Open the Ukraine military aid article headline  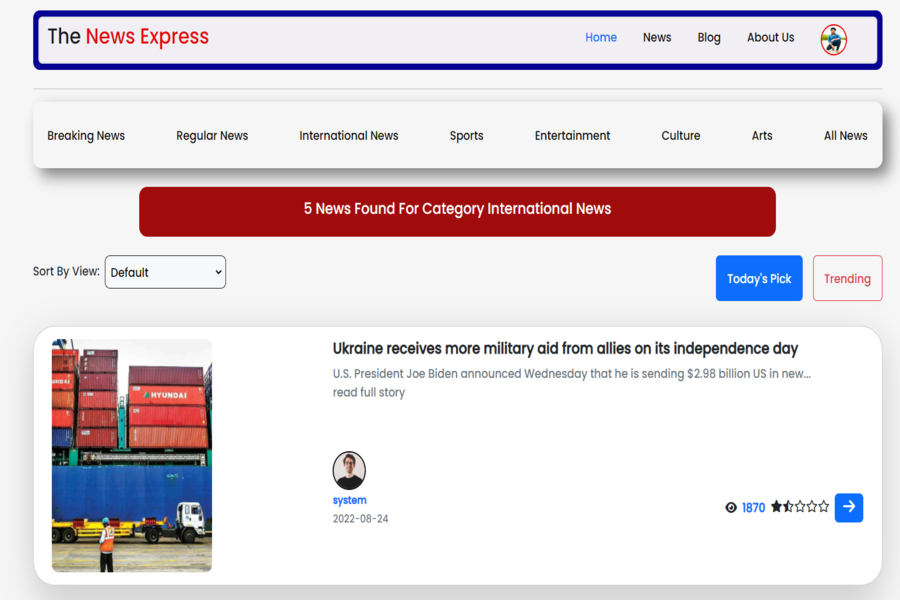click(x=565, y=349)
